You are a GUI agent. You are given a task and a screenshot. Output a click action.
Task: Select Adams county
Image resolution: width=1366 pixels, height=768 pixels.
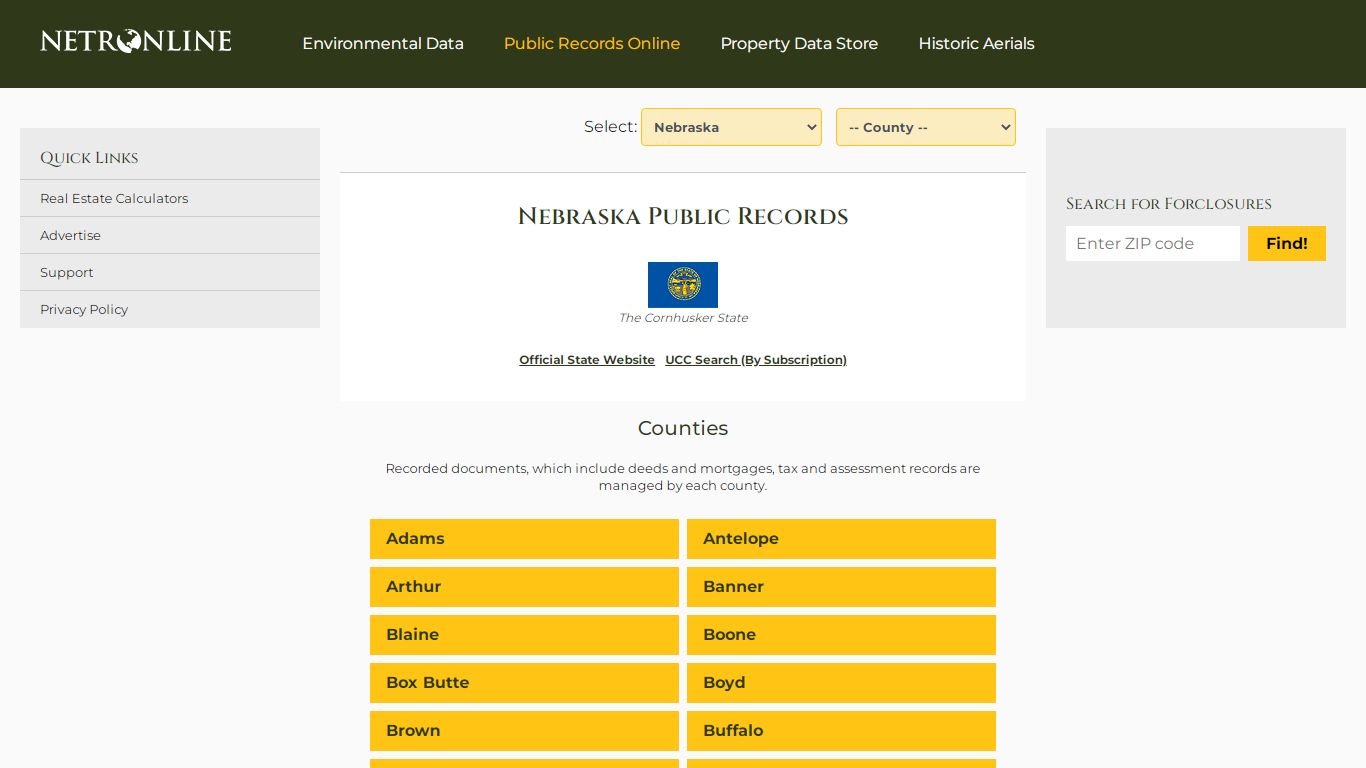click(x=524, y=538)
